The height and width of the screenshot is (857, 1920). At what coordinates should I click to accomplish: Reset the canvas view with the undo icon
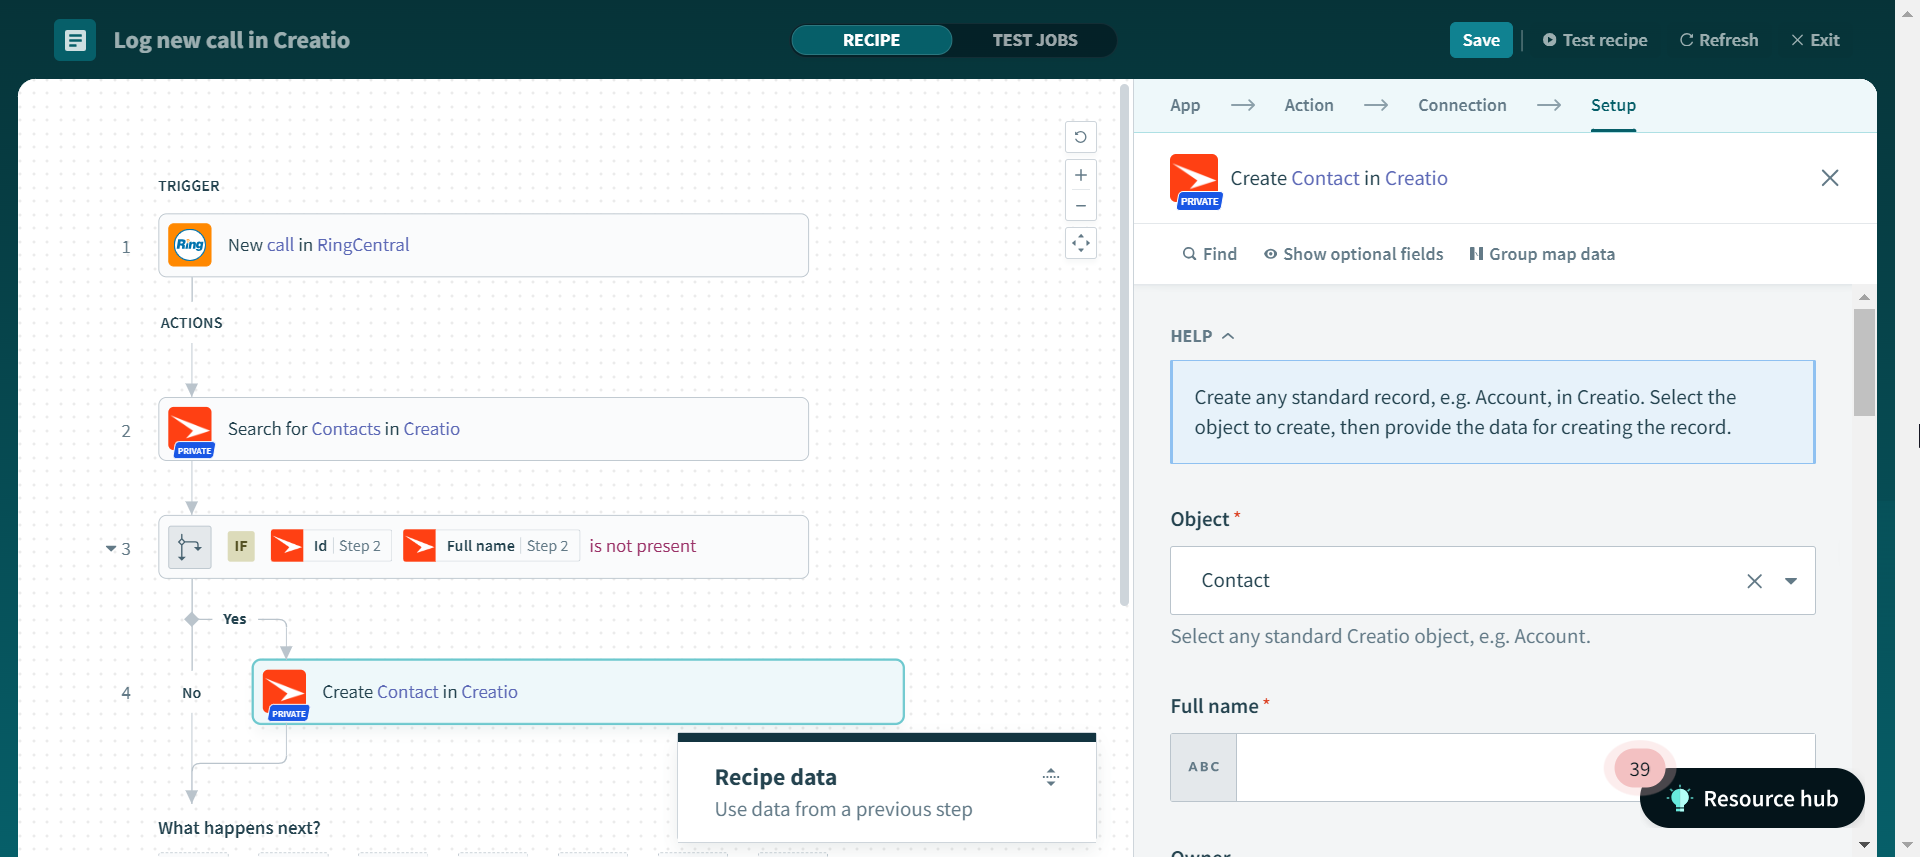1081,137
